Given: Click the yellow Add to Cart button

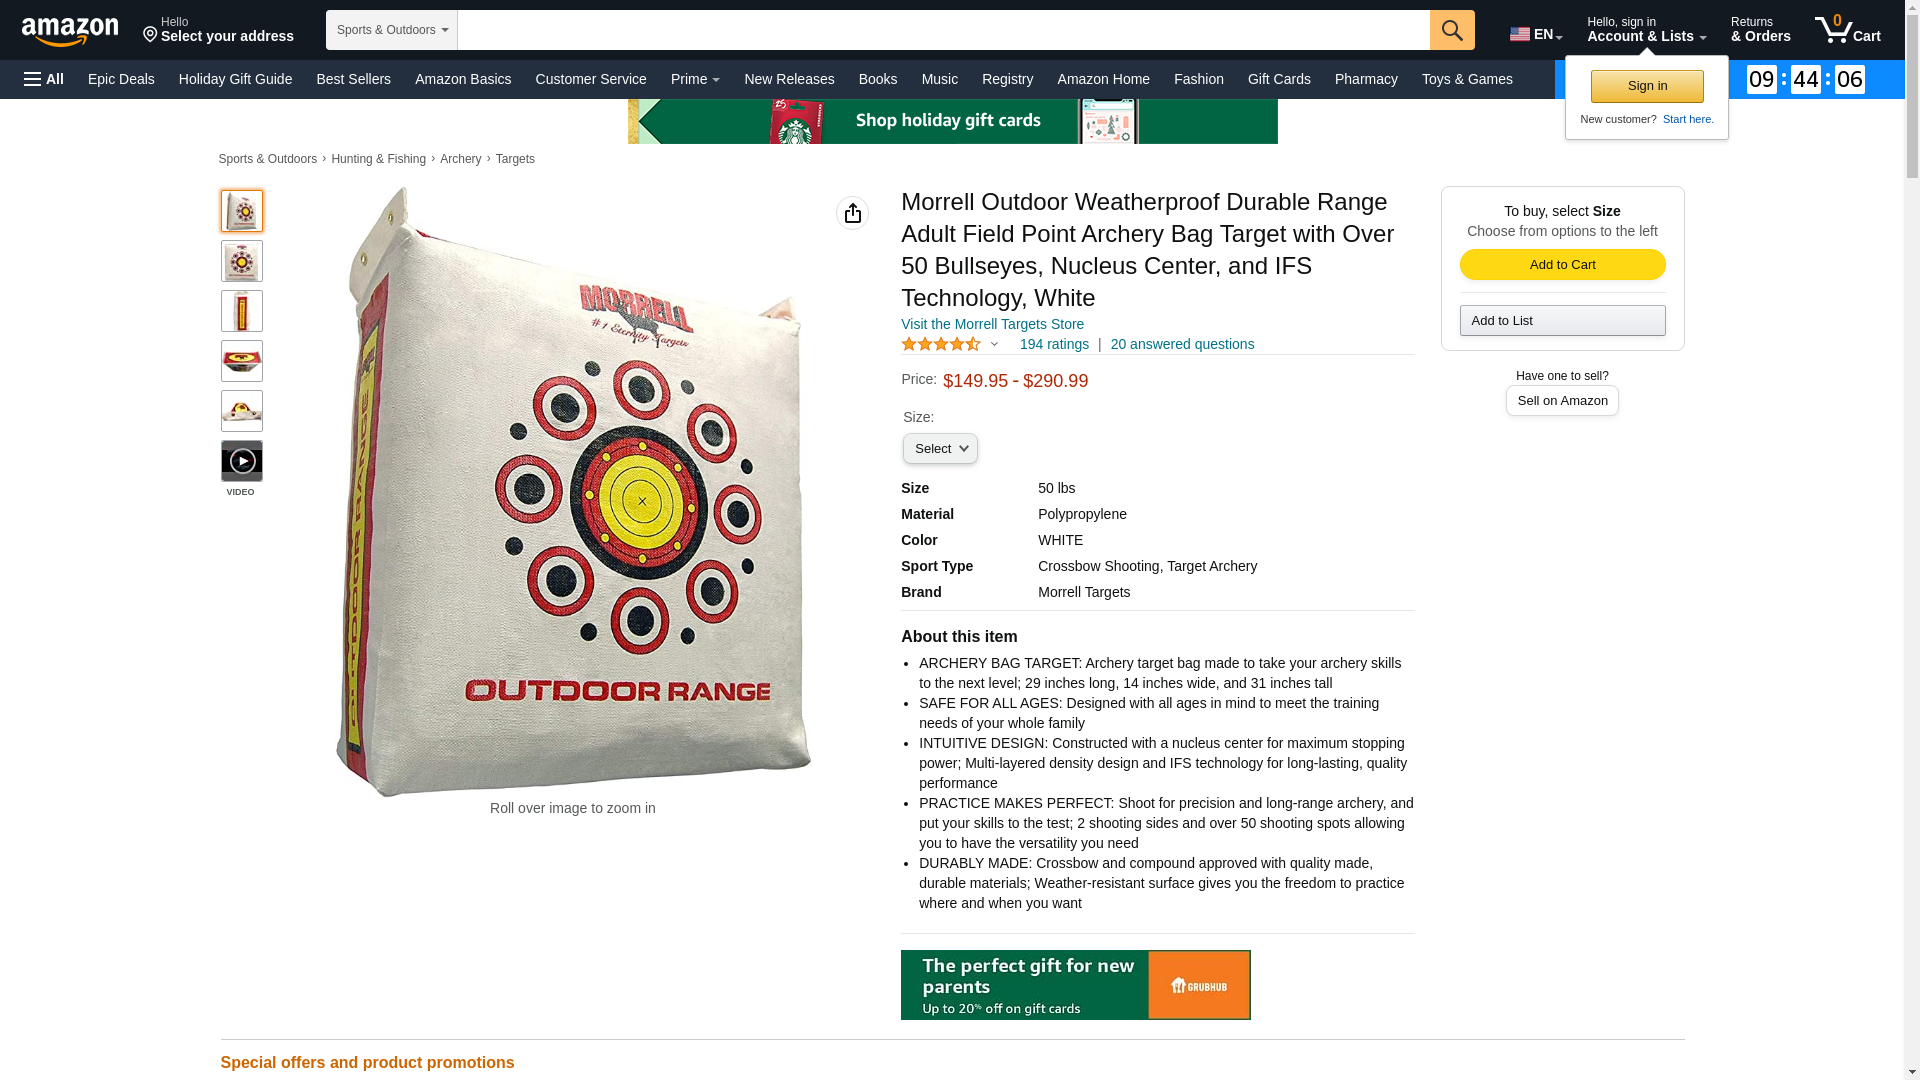Looking at the screenshot, I should pos(1562,265).
